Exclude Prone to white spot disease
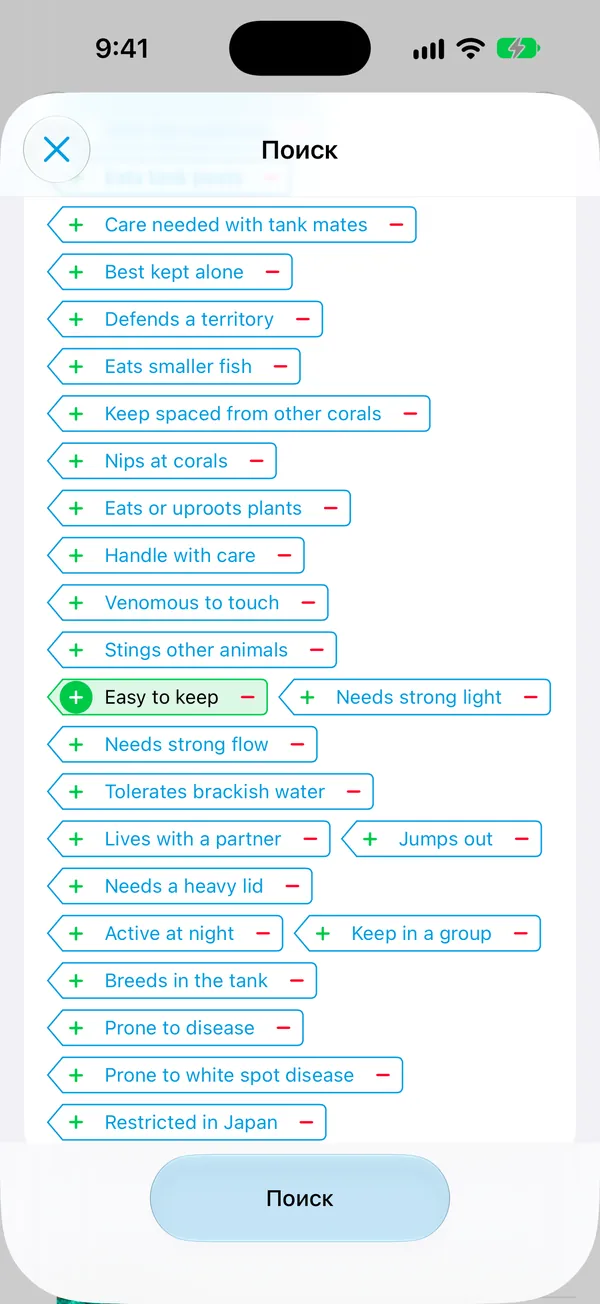 click(x=382, y=1075)
